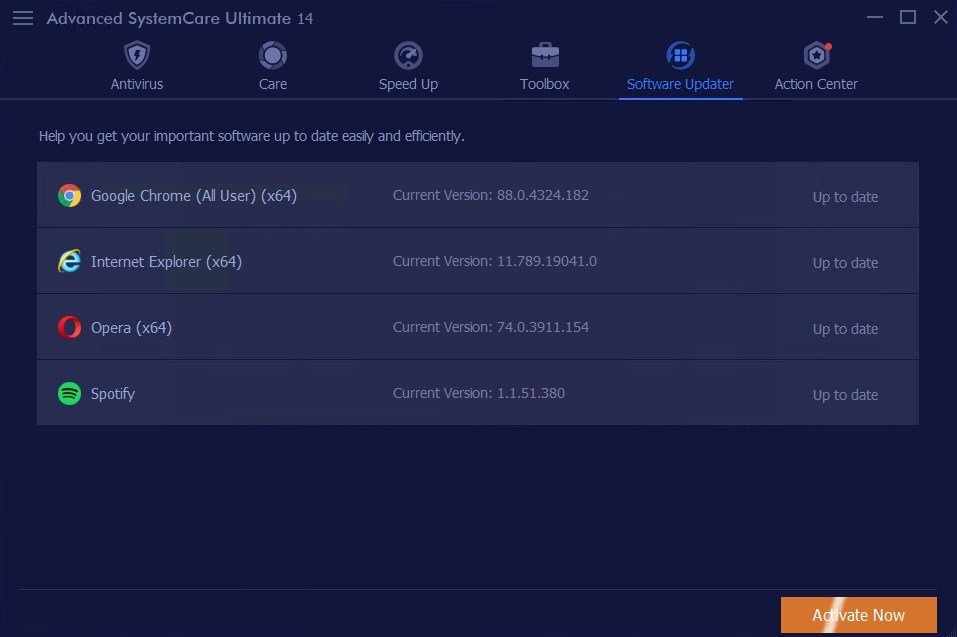Click Current Version: 1.1.51.380 text
This screenshot has height=637, width=957.
point(478,393)
